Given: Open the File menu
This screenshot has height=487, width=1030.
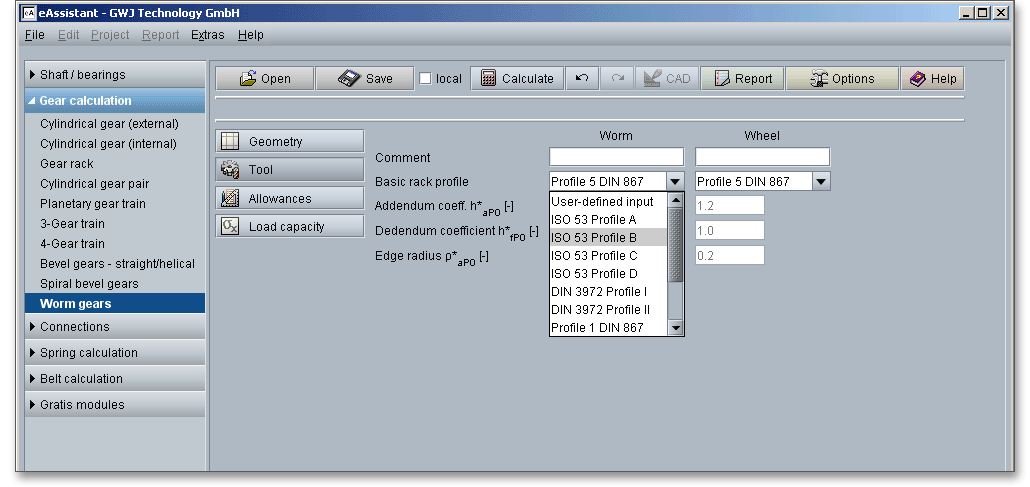Looking at the screenshot, I should coord(34,35).
